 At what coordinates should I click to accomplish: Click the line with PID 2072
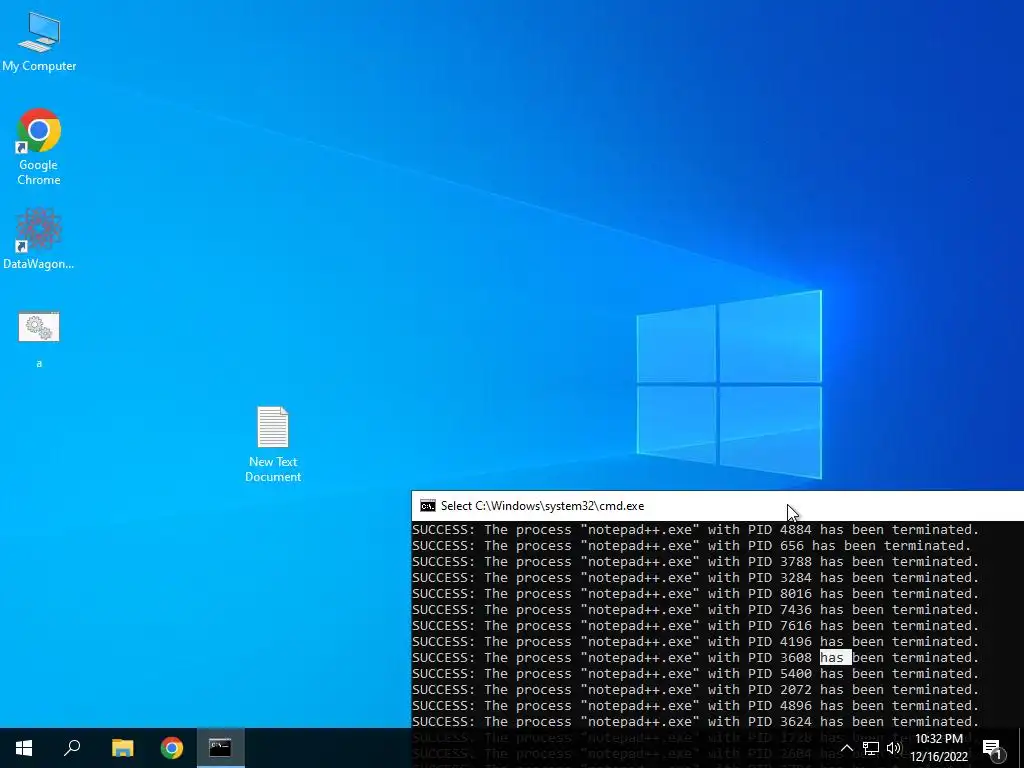click(x=696, y=690)
